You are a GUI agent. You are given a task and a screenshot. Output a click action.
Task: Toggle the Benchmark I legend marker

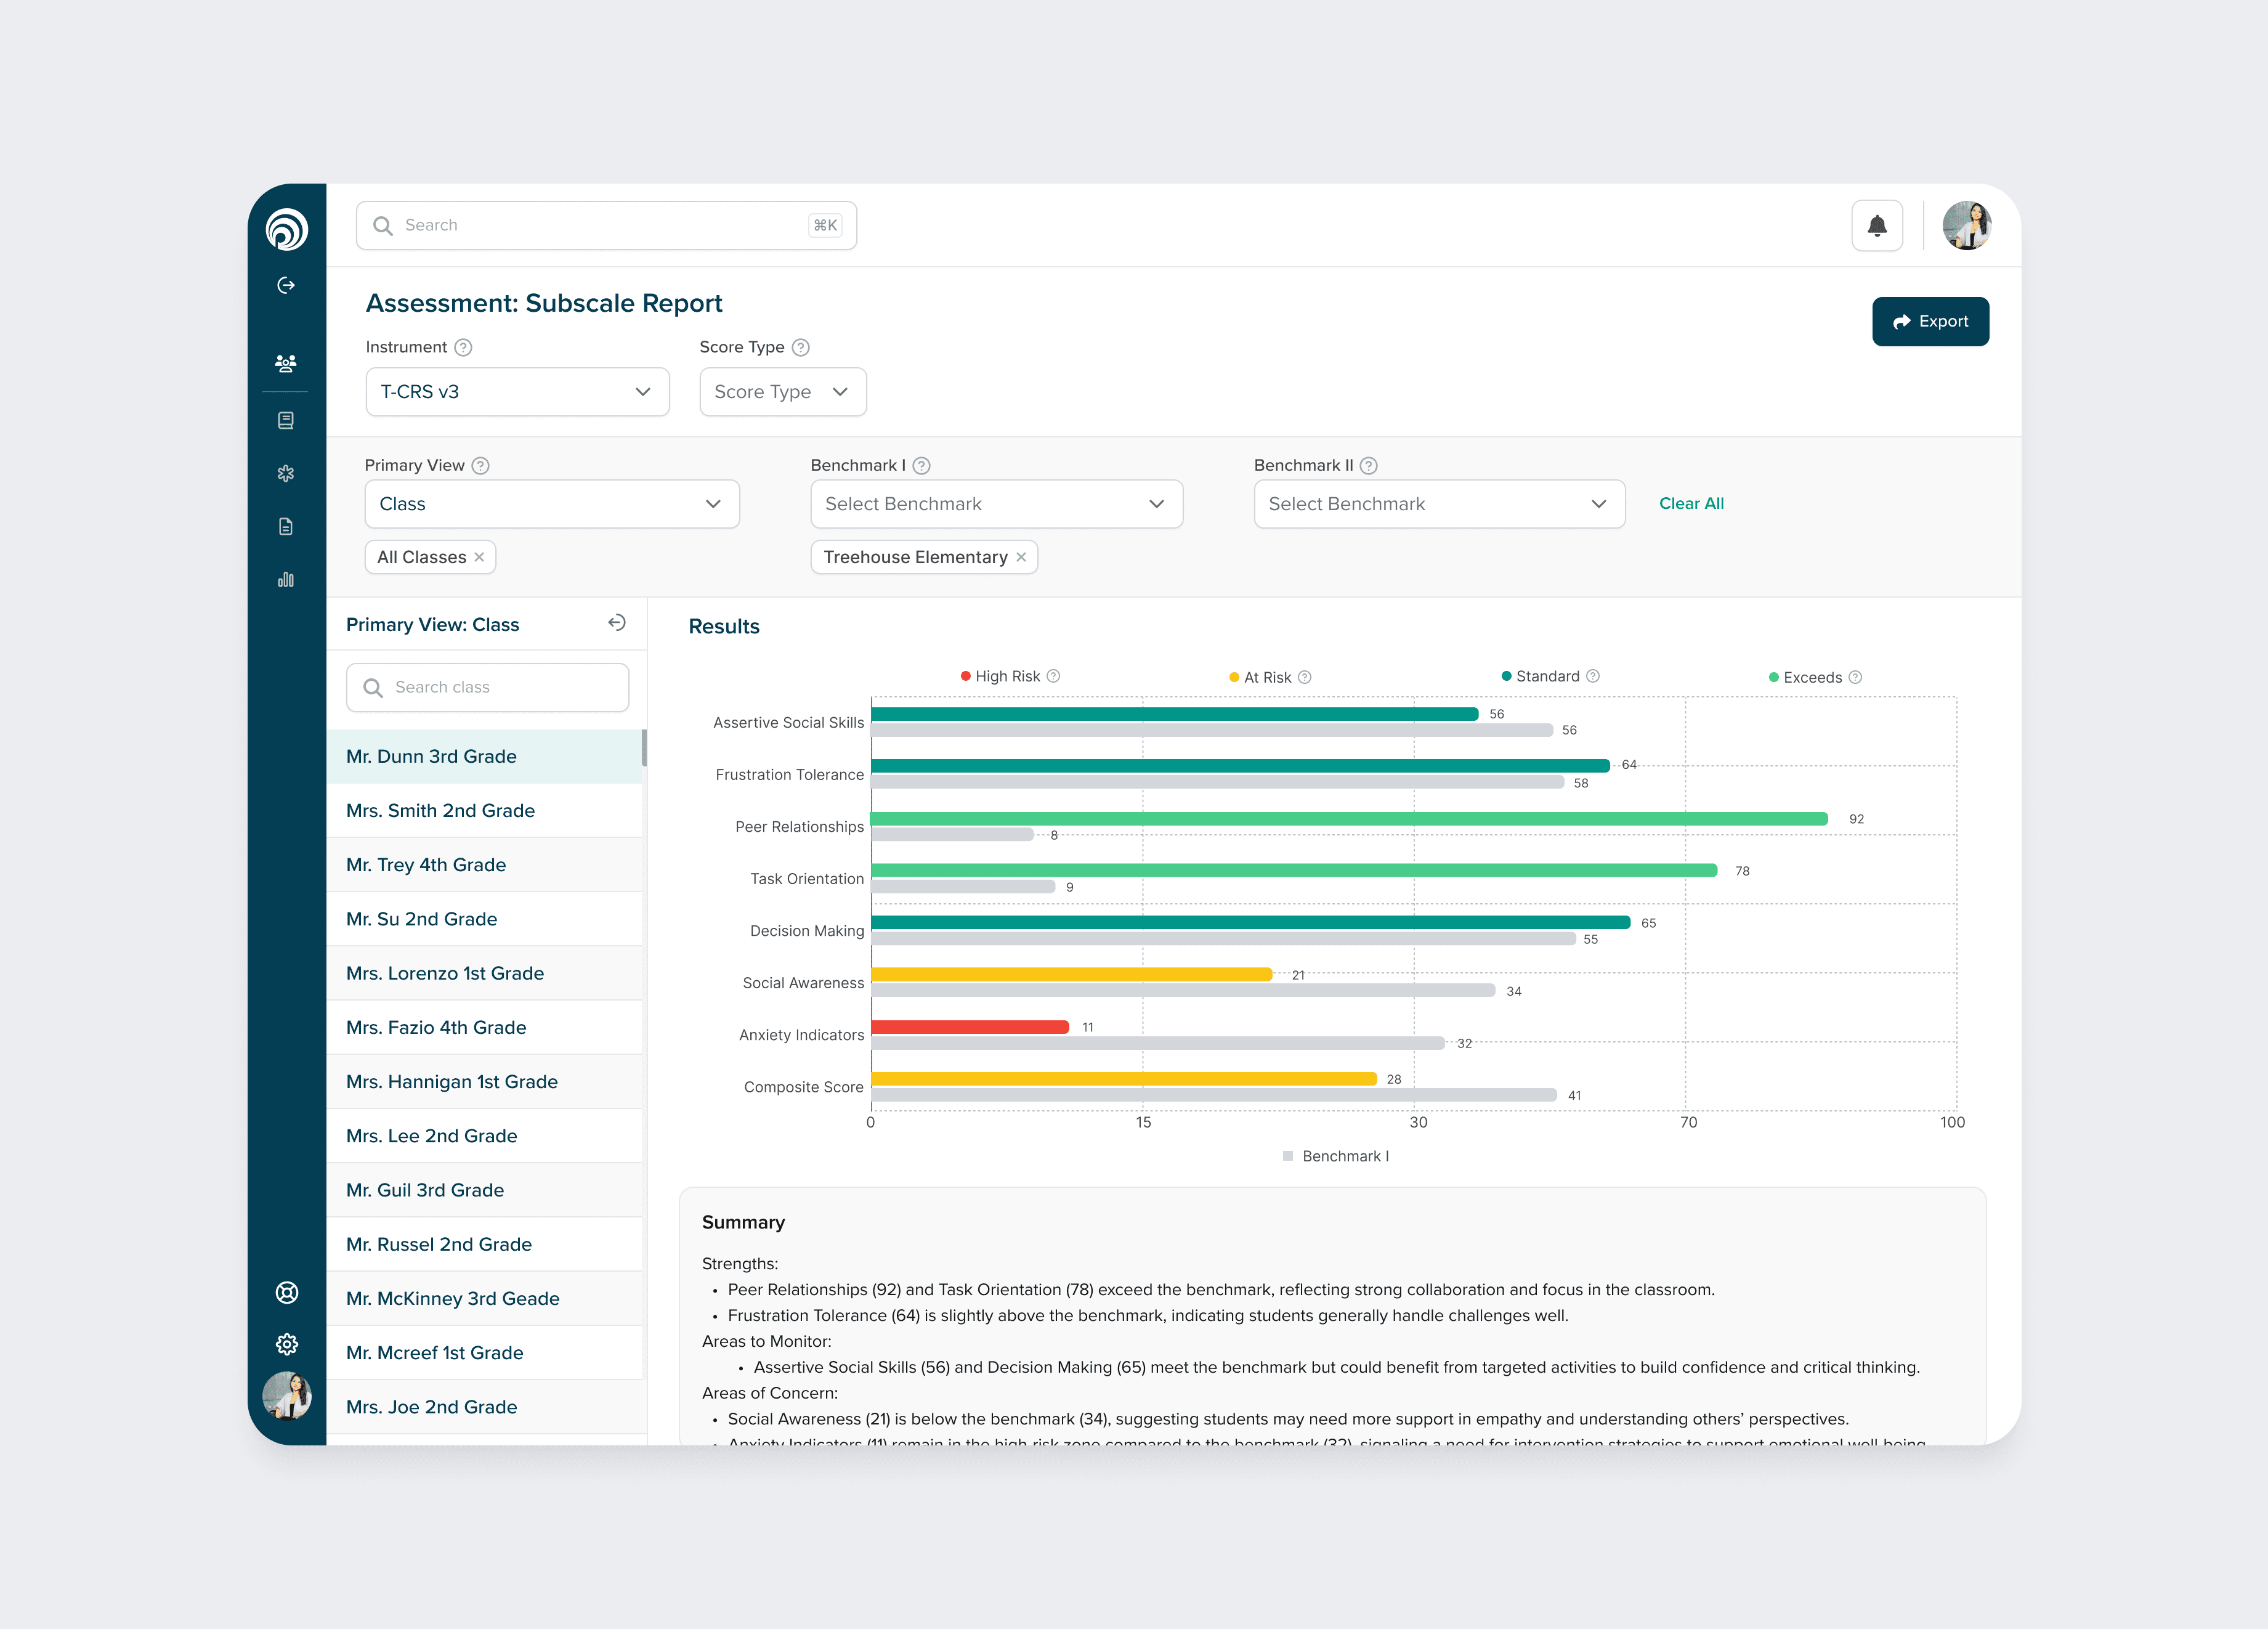[x=1288, y=1156]
